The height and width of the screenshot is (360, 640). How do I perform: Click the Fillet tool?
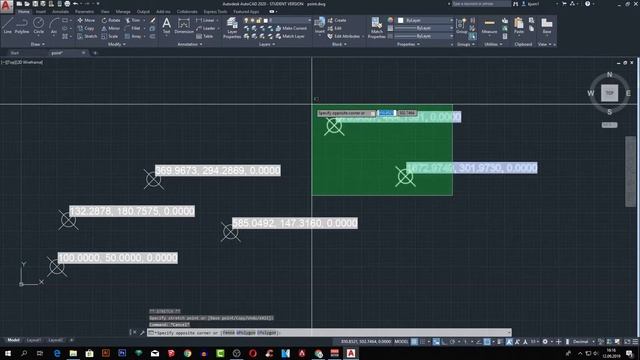[x=133, y=28]
